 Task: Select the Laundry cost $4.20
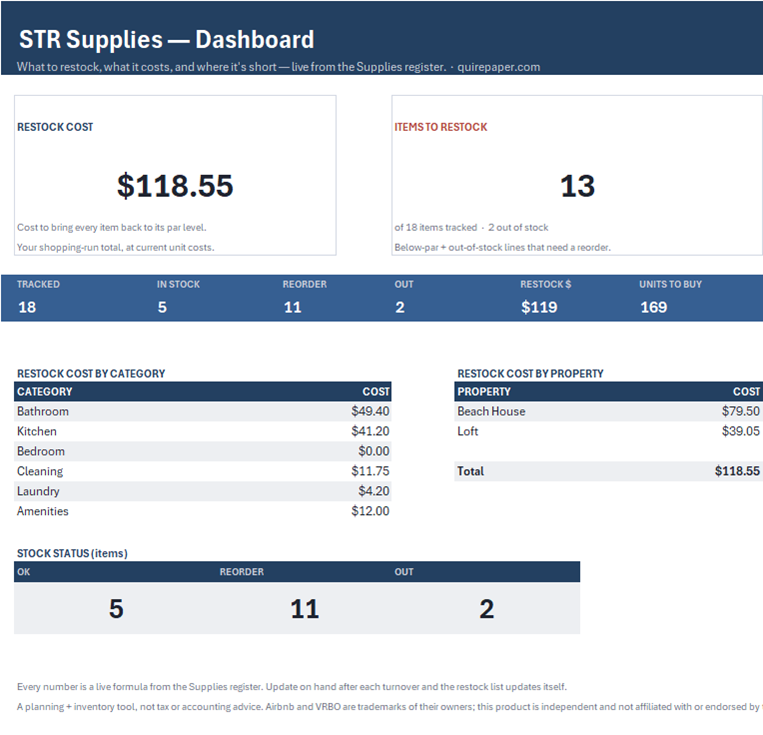[x=374, y=491]
